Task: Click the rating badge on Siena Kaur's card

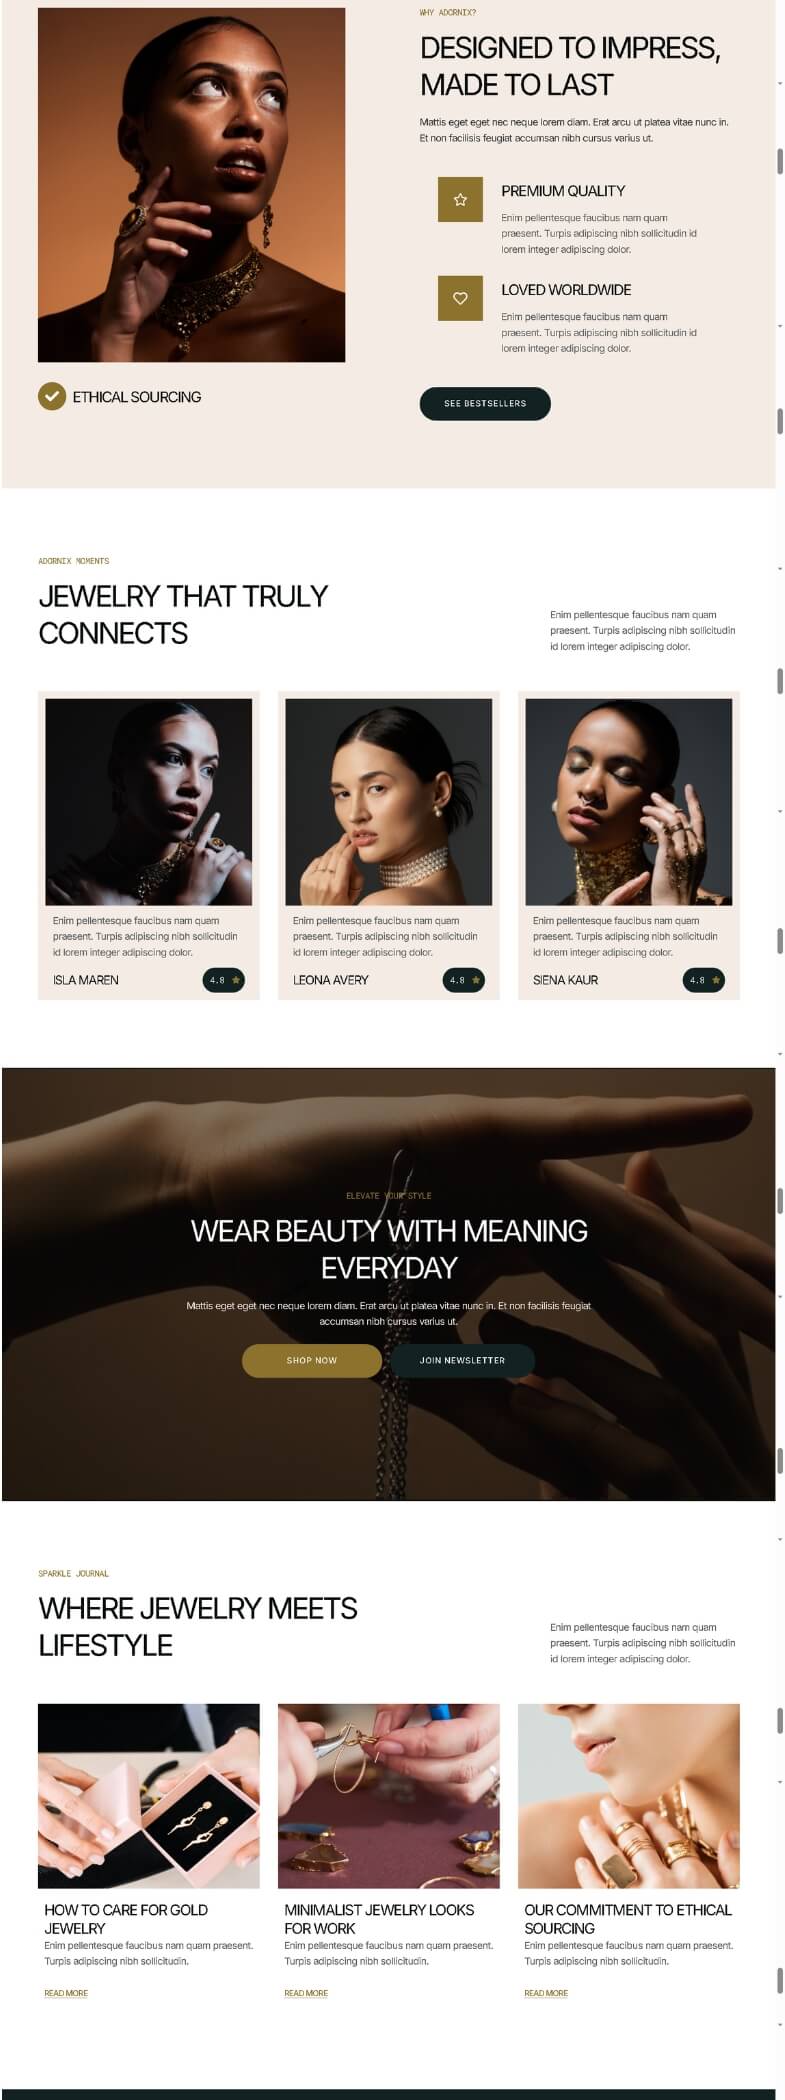Action: (x=704, y=980)
